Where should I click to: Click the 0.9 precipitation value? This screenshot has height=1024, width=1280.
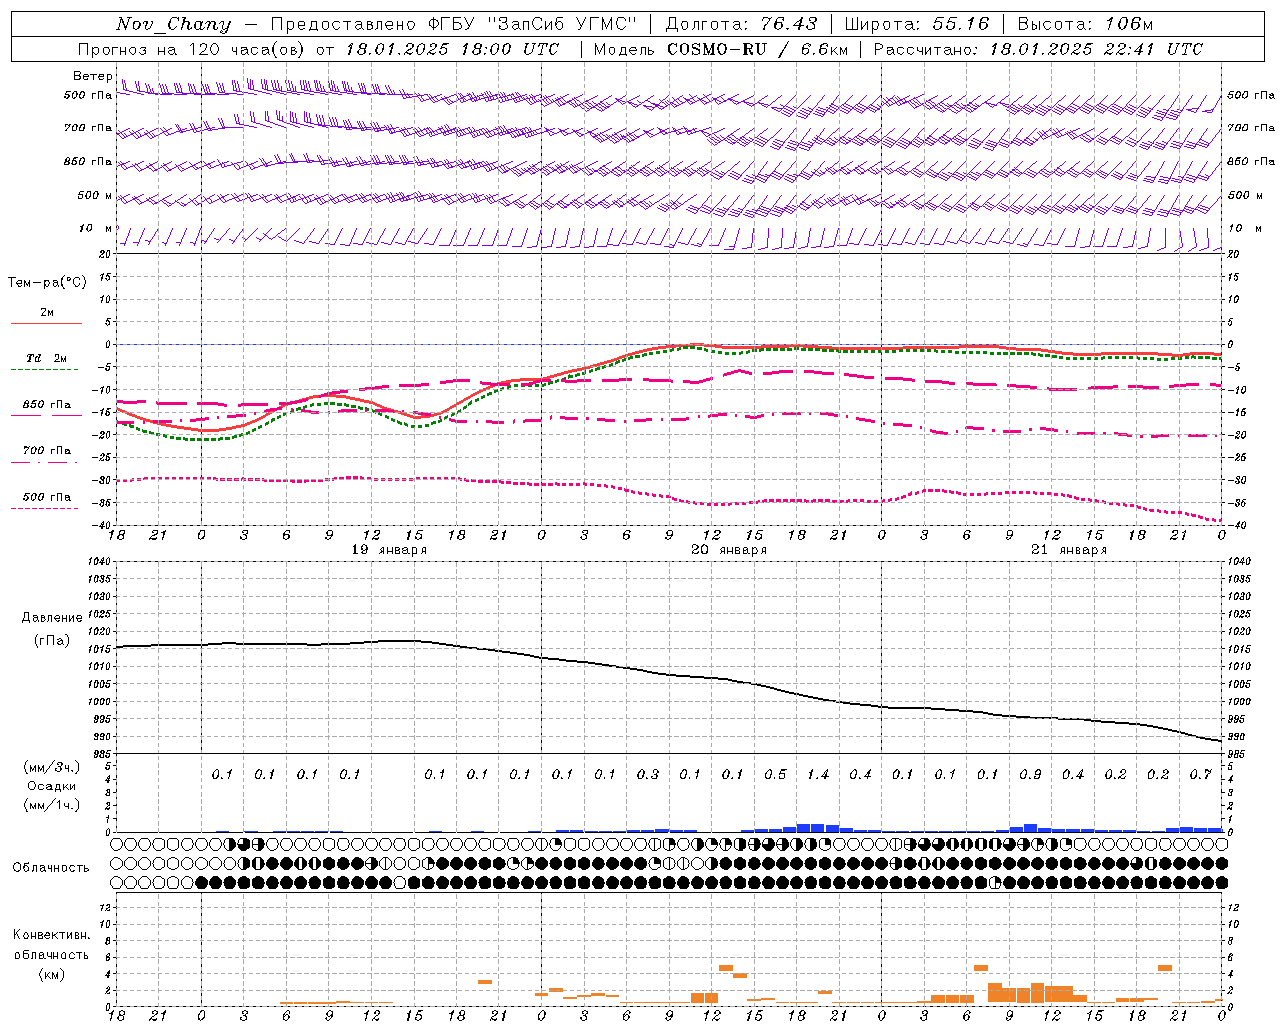[1030, 774]
